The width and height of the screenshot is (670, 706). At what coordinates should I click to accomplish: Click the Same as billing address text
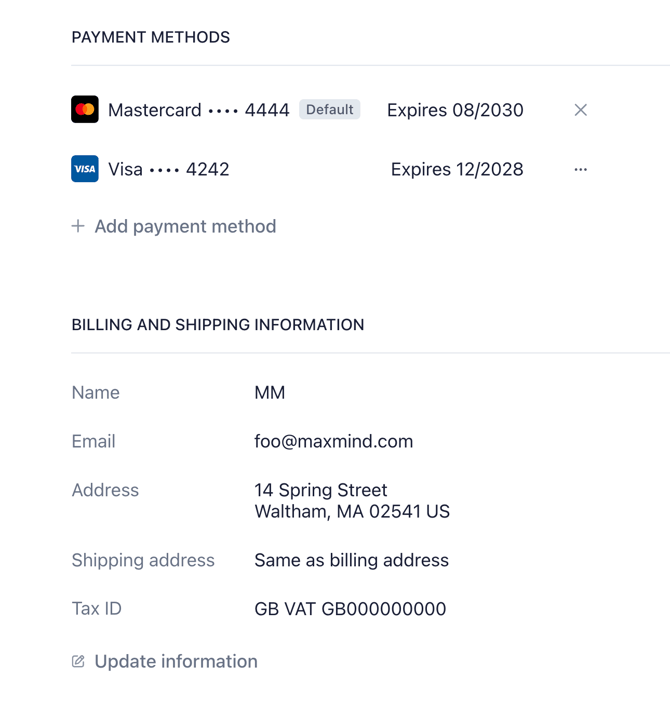351,560
